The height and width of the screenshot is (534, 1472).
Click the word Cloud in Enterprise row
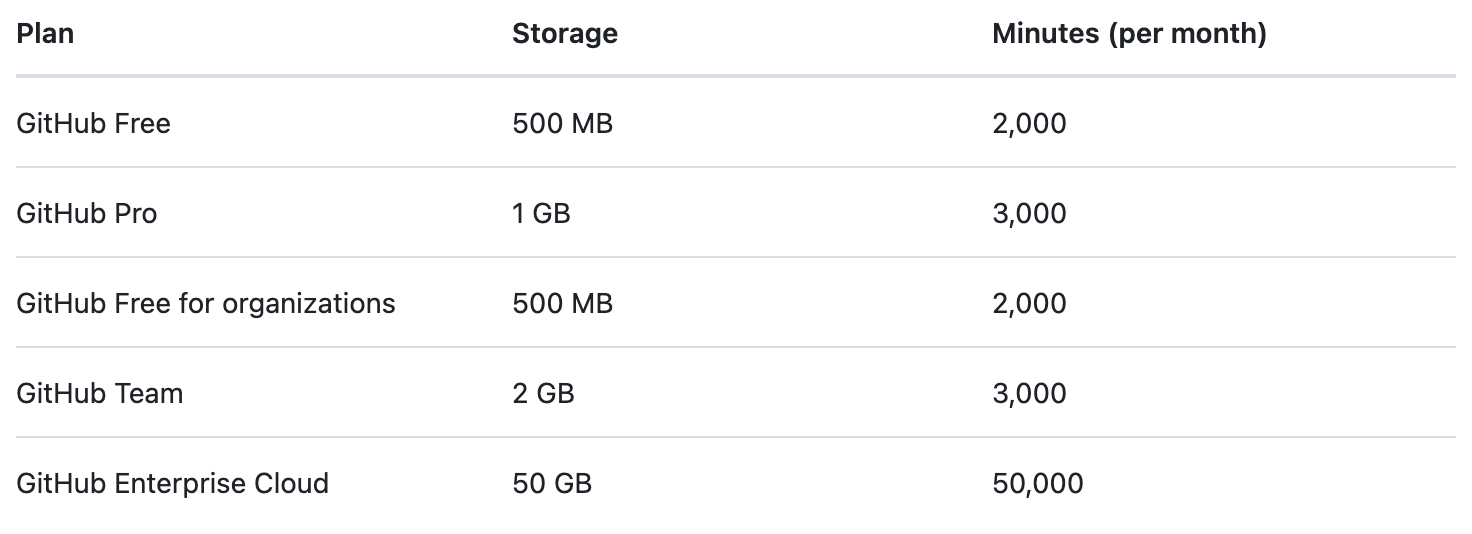tap(293, 484)
